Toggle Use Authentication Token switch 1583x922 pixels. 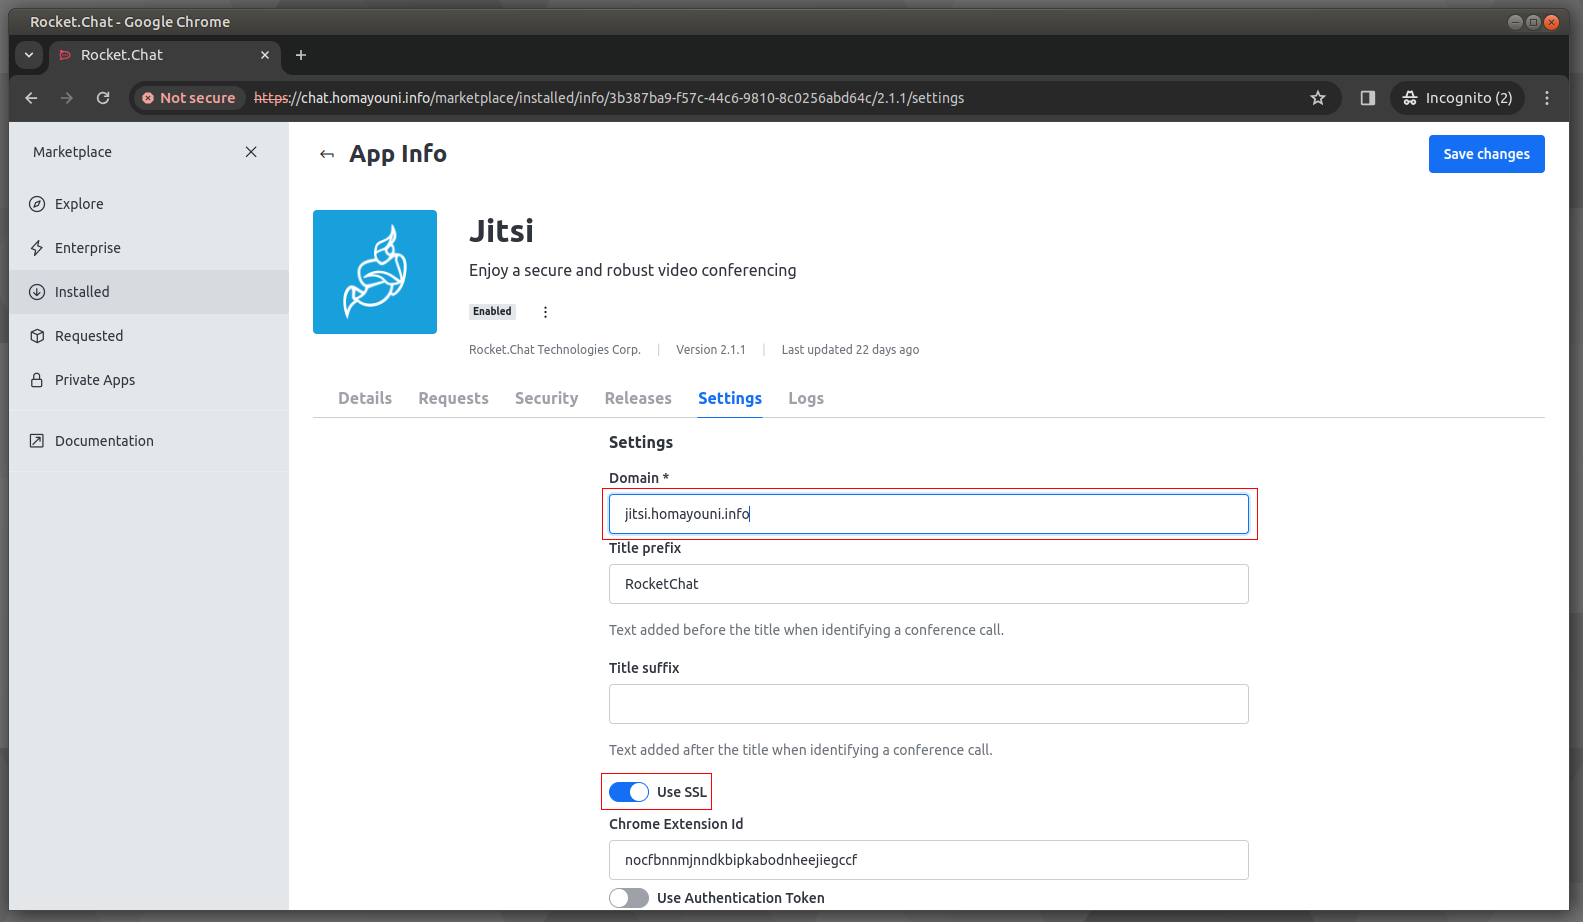point(629,898)
